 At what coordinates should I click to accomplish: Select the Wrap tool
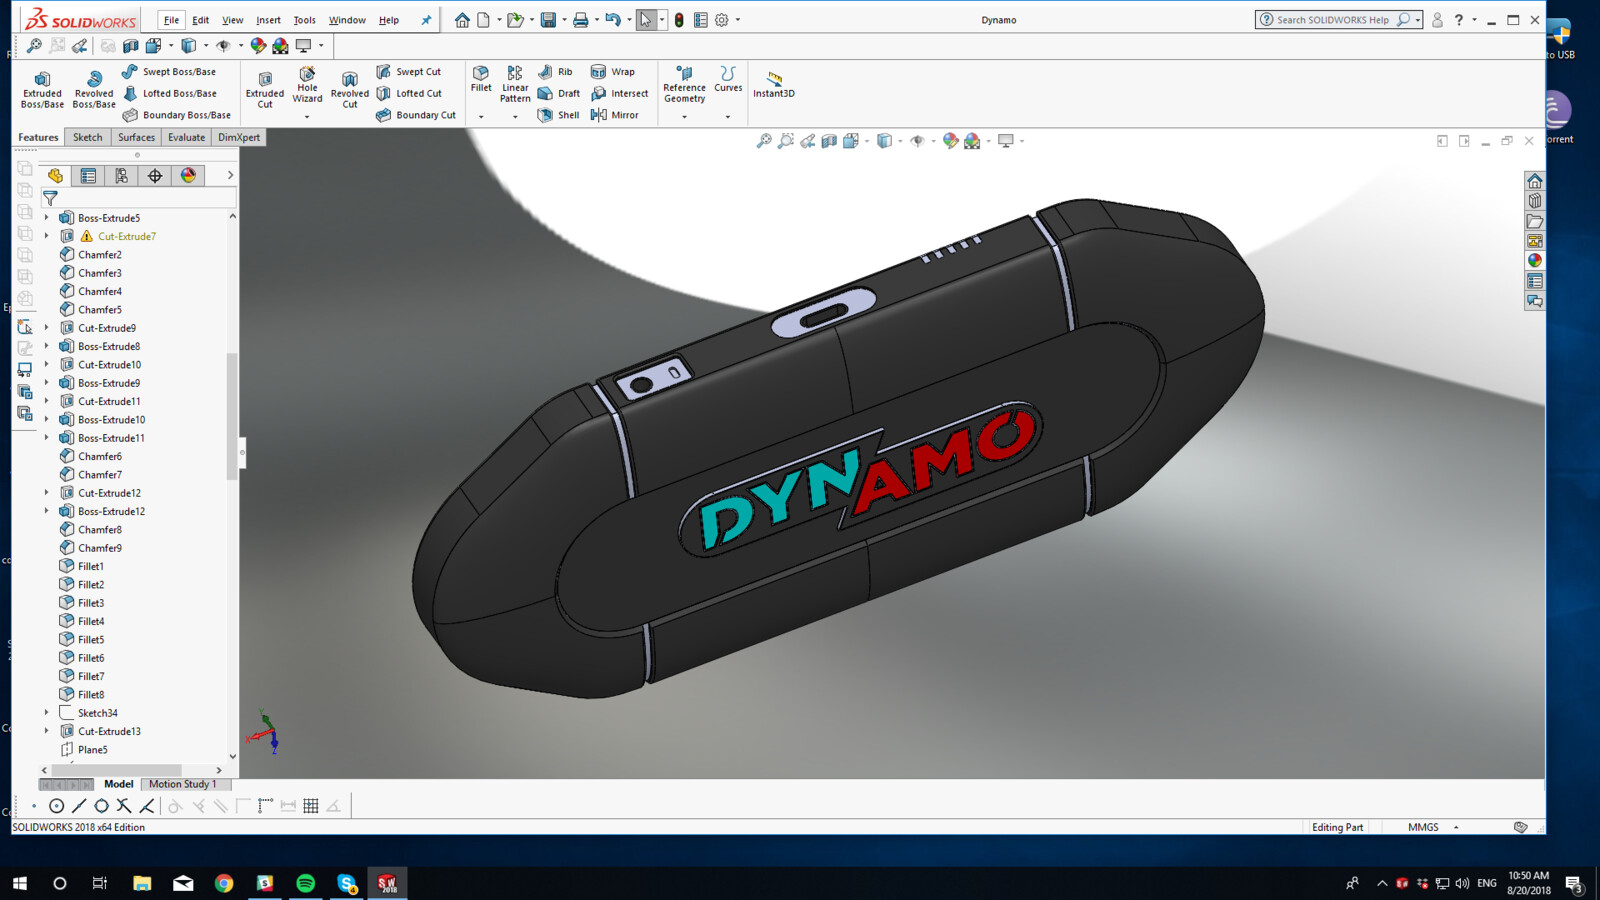pos(612,72)
